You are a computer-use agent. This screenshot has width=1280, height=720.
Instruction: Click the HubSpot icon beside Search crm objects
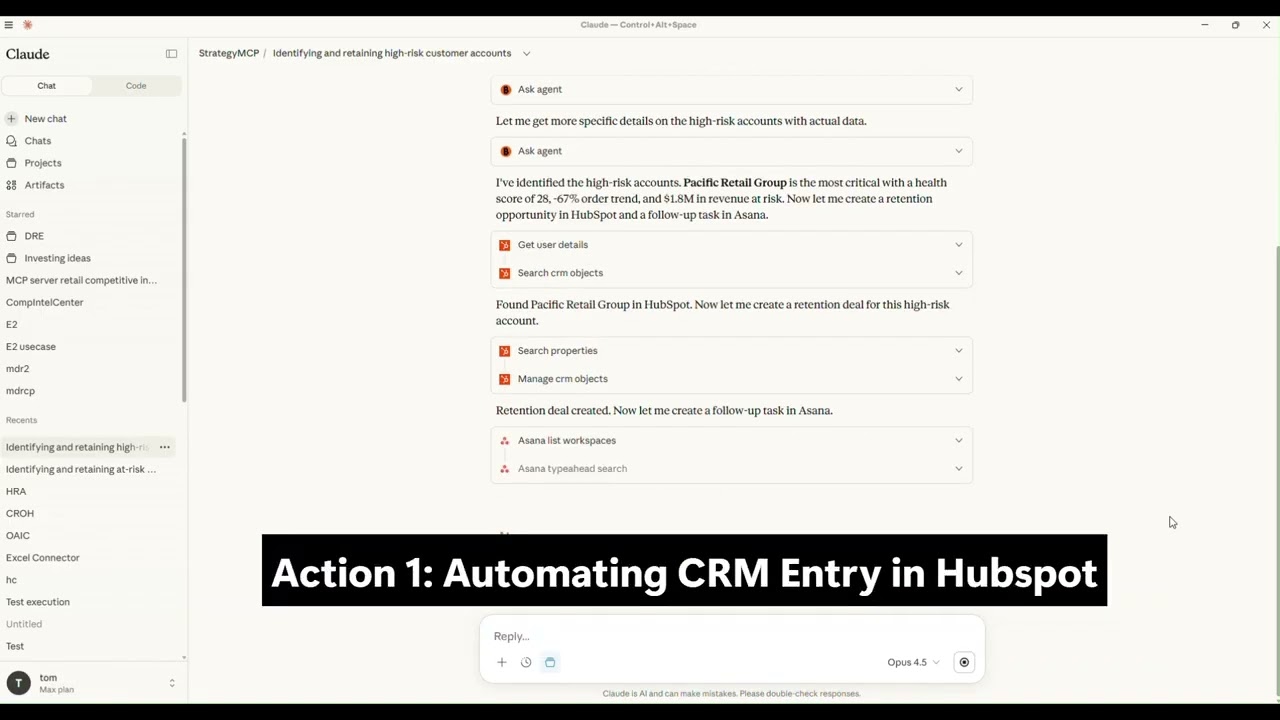[505, 273]
